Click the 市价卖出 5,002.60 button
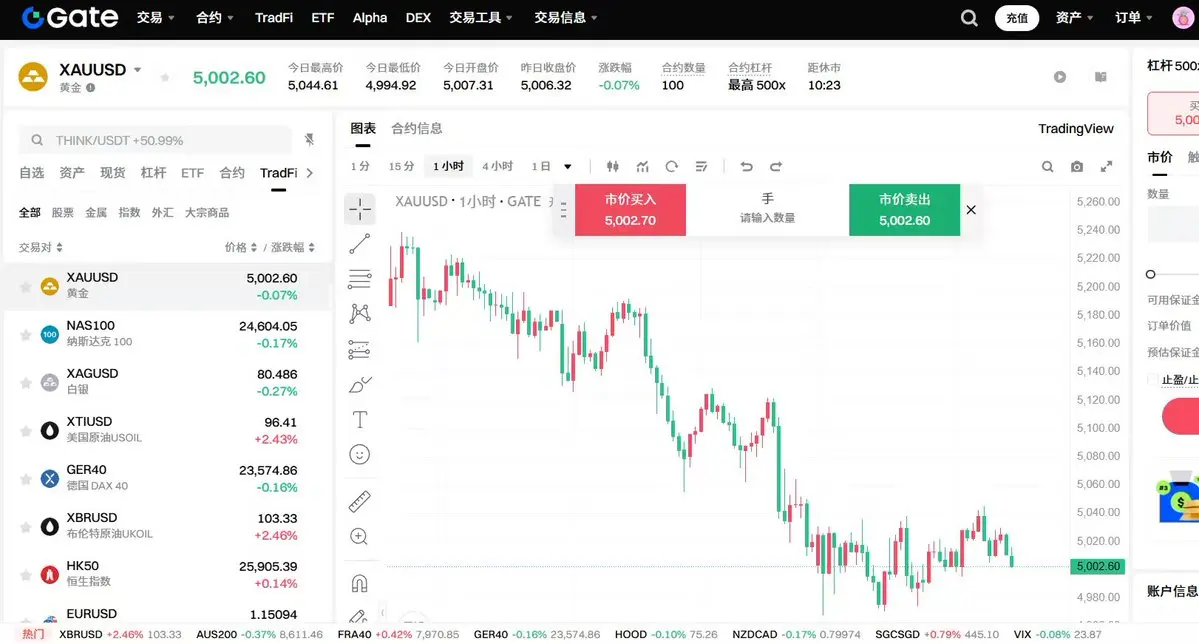The width and height of the screenshot is (1199, 644). coord(905,210)
